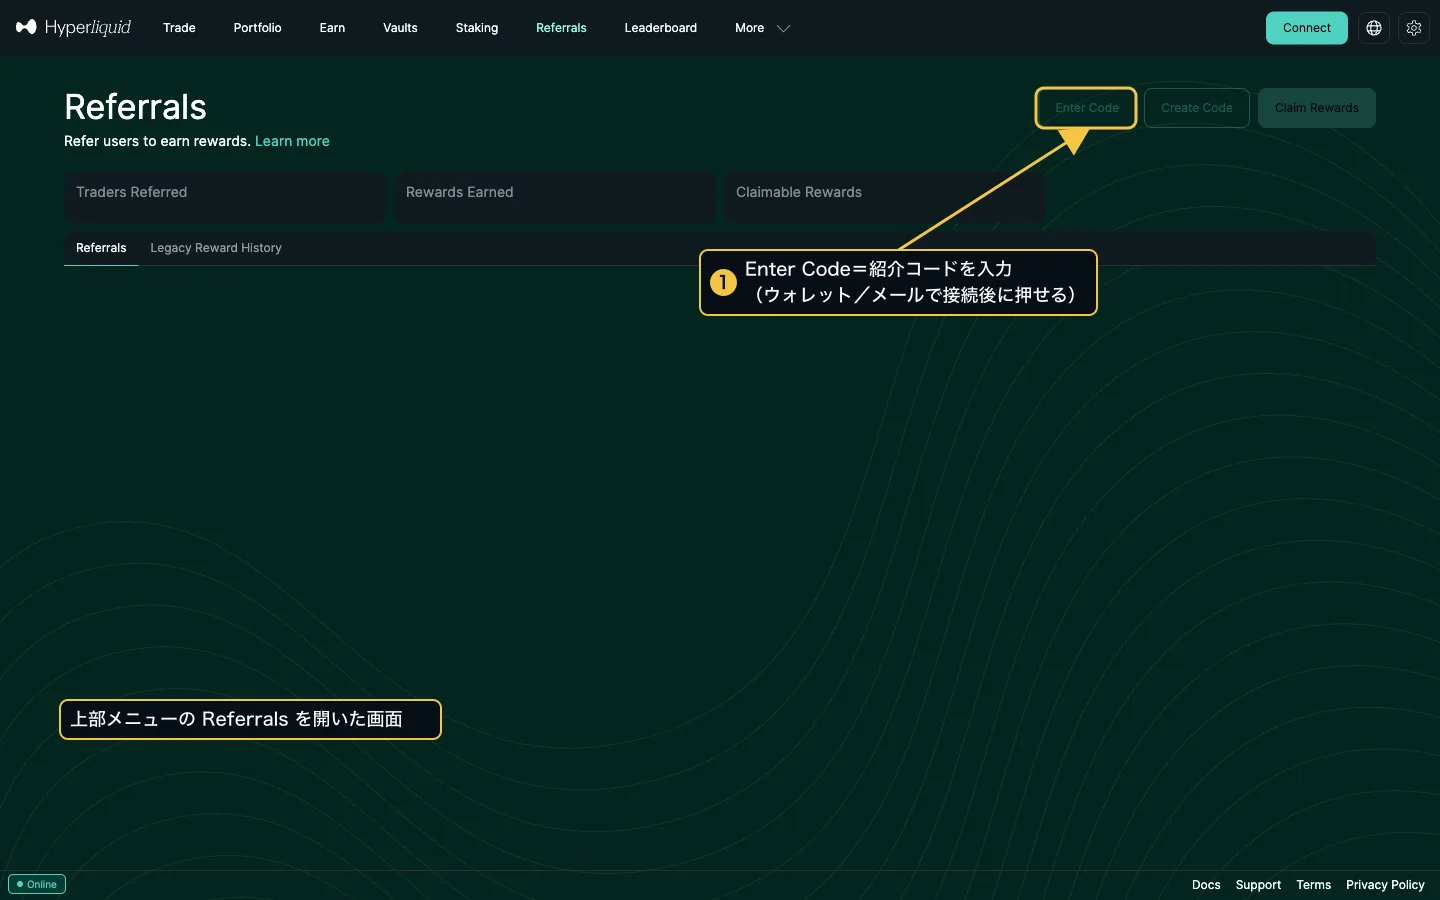Click the Rewards Earned card
Viewport: 1440px width, 900px height.
[555, 196]
